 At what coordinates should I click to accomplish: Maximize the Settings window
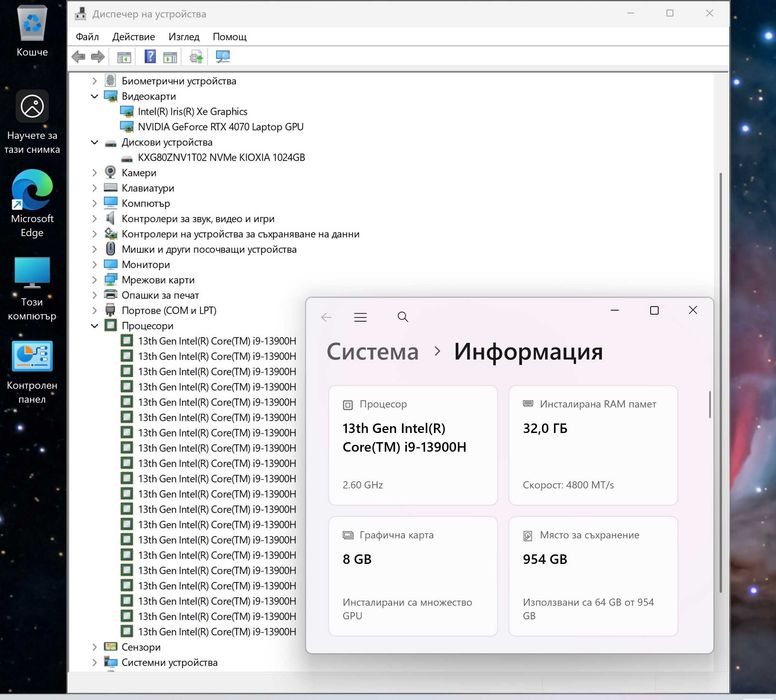pos(654,310)
